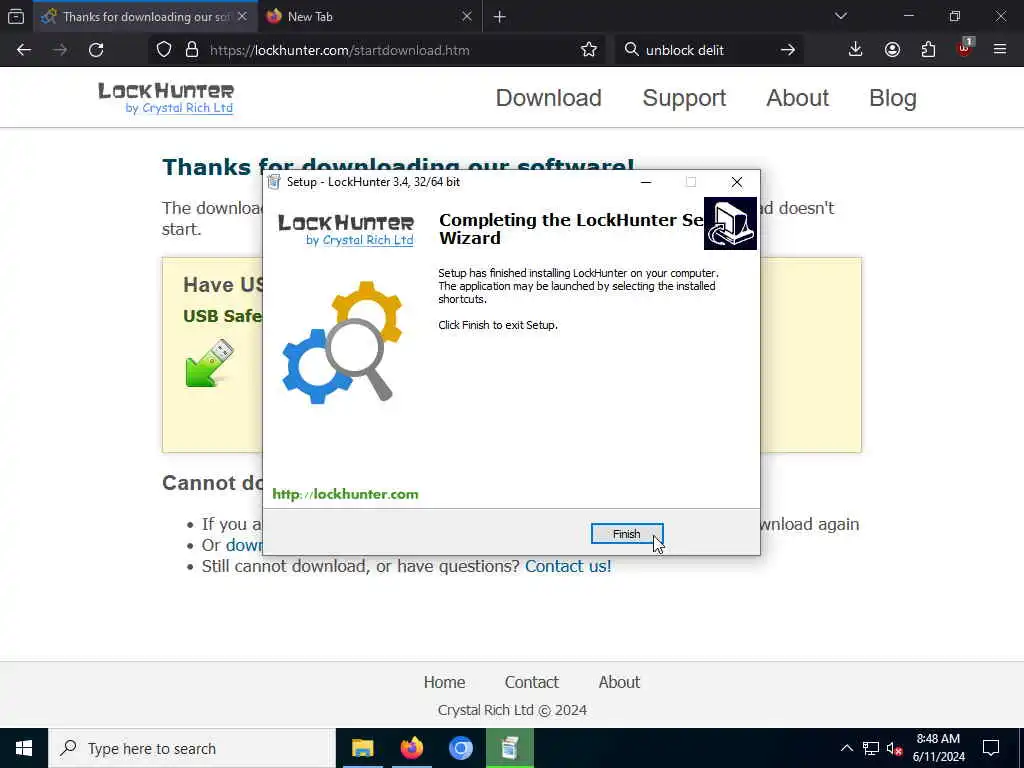Click the footer Contact link

coord(532,682)
